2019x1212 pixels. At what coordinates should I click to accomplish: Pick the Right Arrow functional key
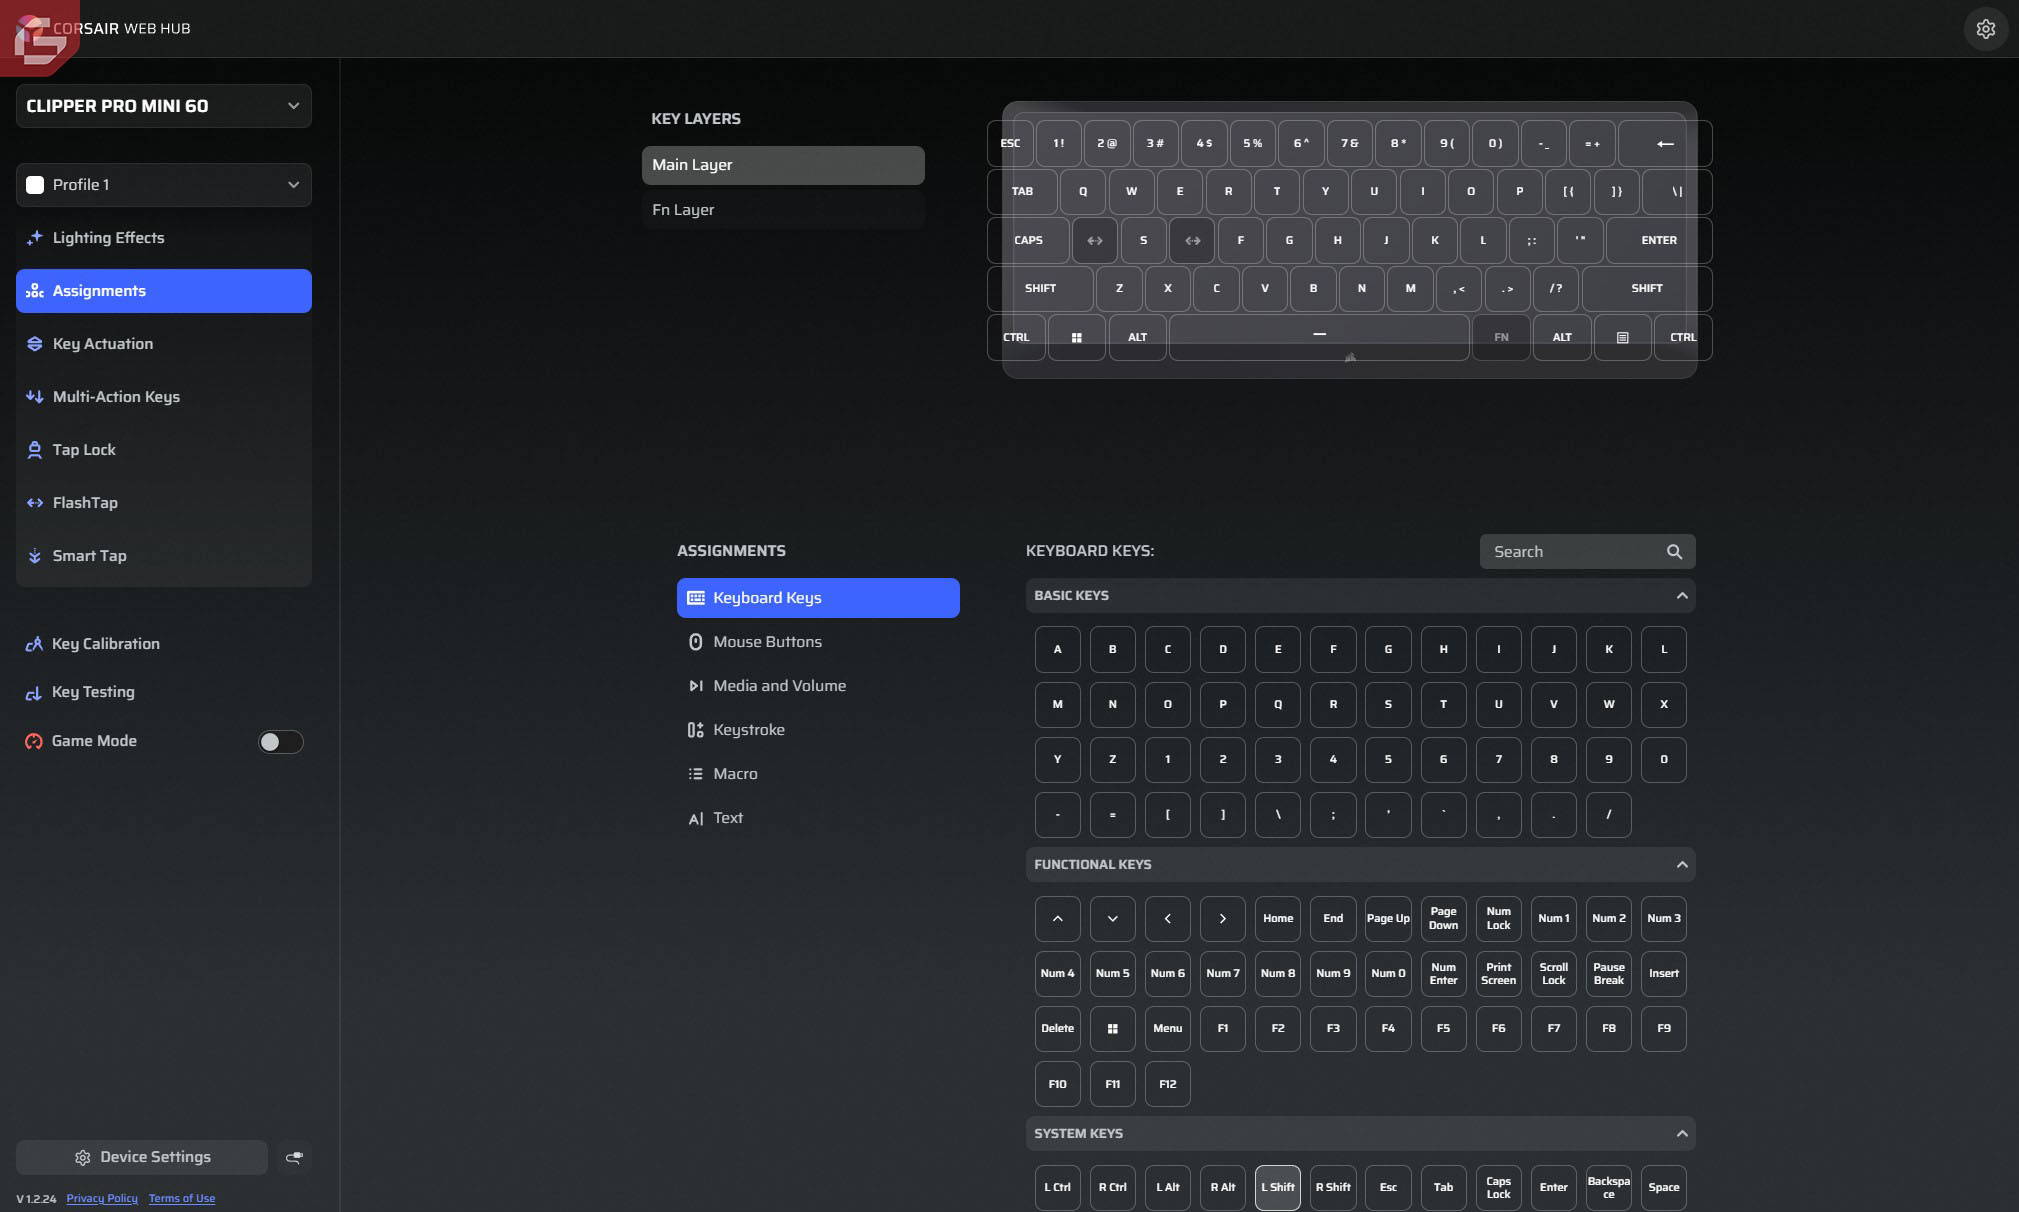point(1223,919)
